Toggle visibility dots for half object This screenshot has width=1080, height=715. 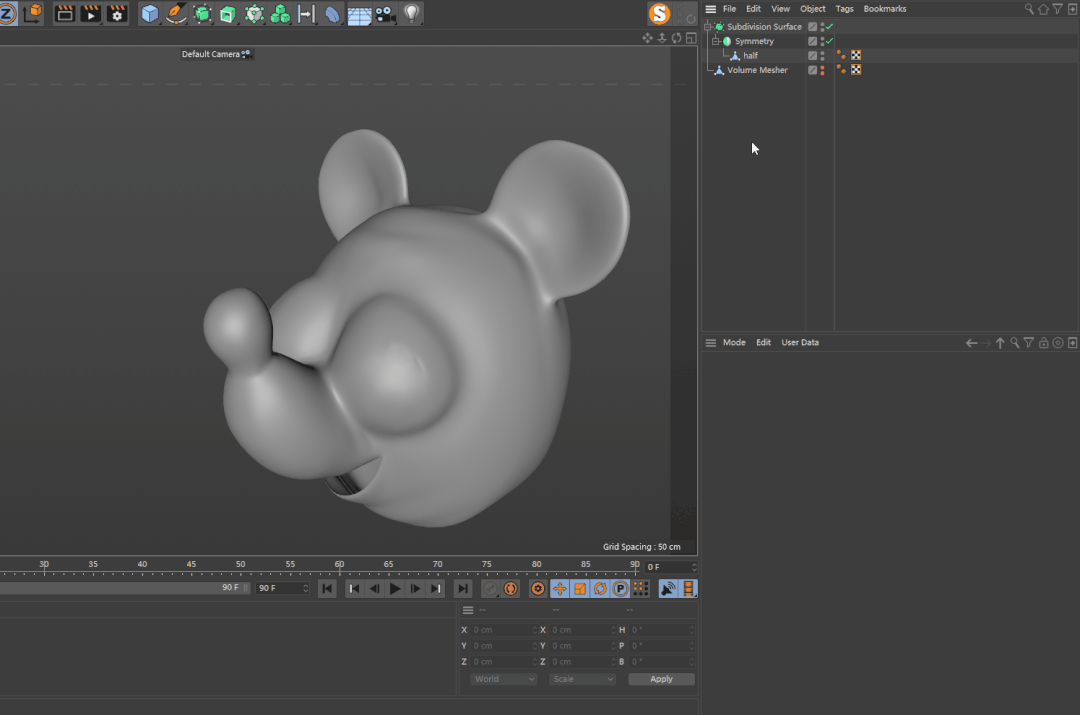tap(822, 55)
